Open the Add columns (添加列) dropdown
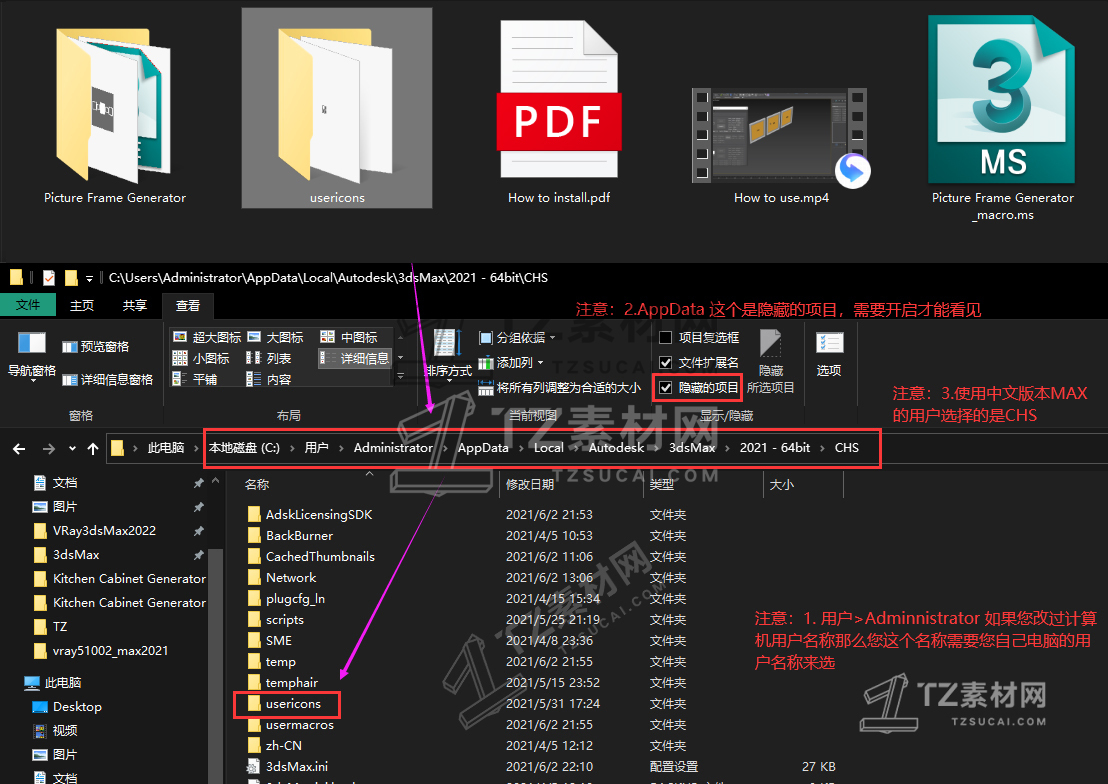The width and height of the screenshot is (1108, 784). [511, 363]
